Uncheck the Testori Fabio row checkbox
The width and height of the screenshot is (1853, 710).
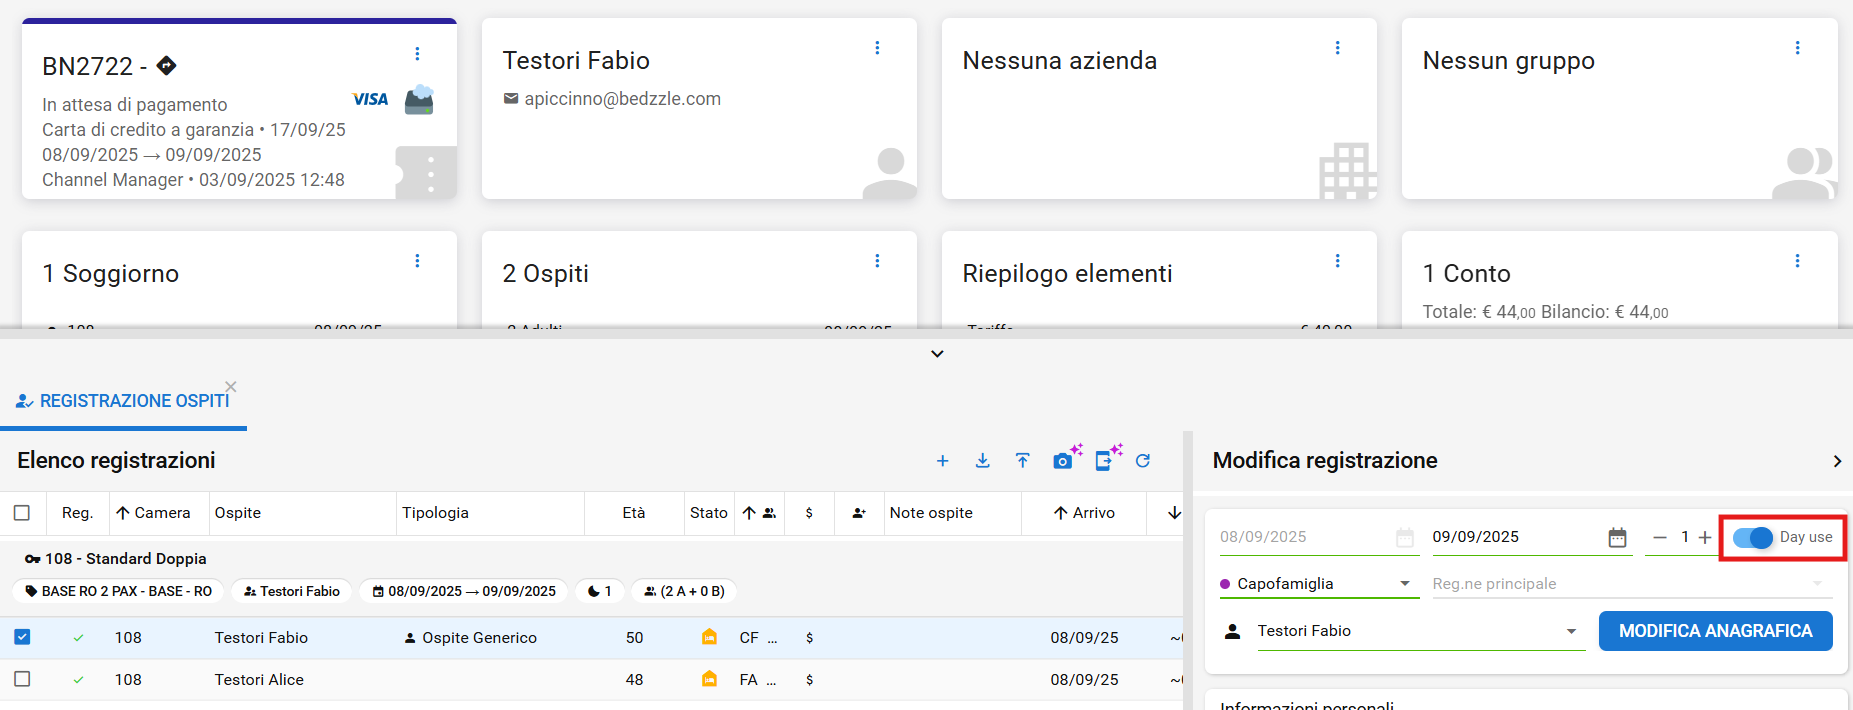pyautogui.click(x=22, y=637)
